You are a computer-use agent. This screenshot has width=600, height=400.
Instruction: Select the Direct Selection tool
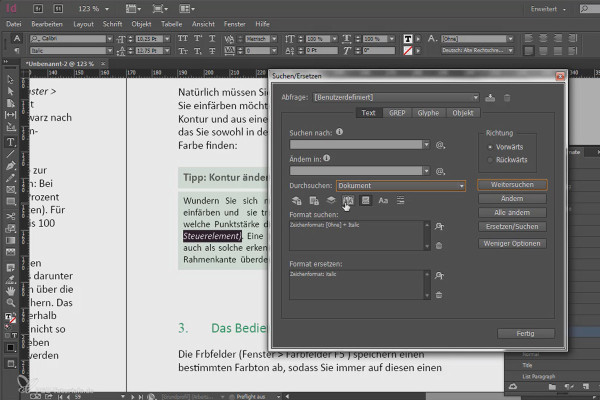[x=10, y=91]
